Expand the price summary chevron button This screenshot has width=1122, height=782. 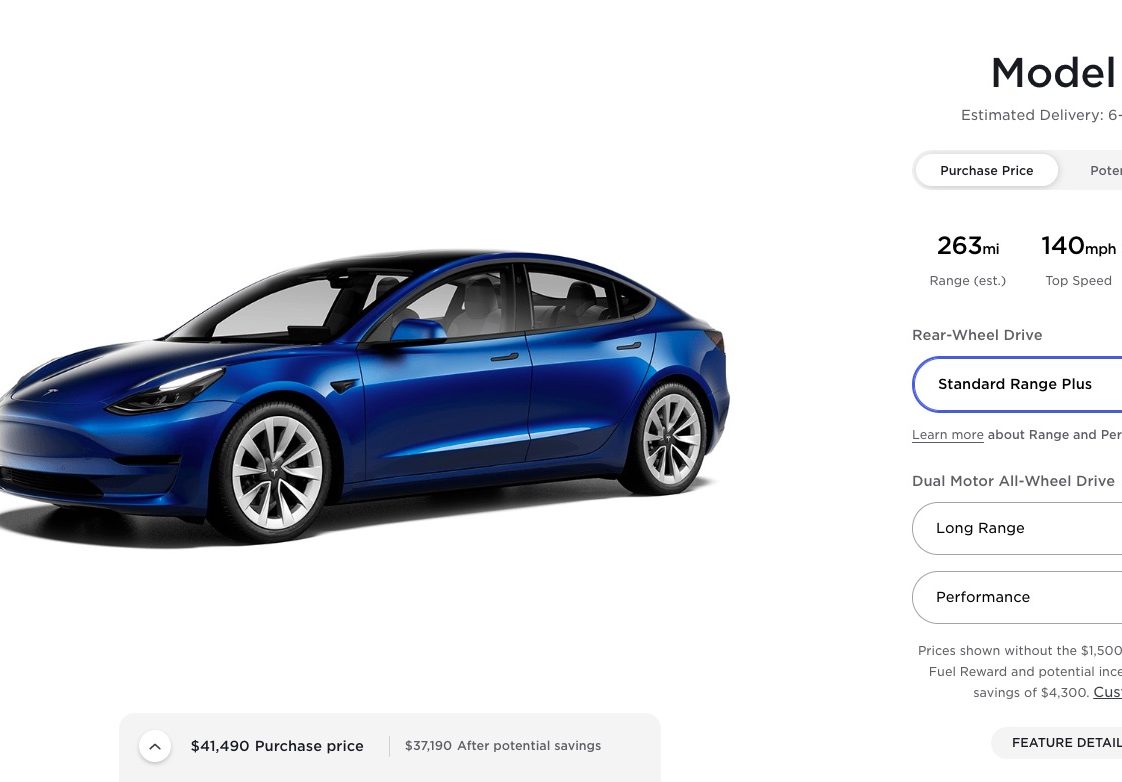point(155,747)
